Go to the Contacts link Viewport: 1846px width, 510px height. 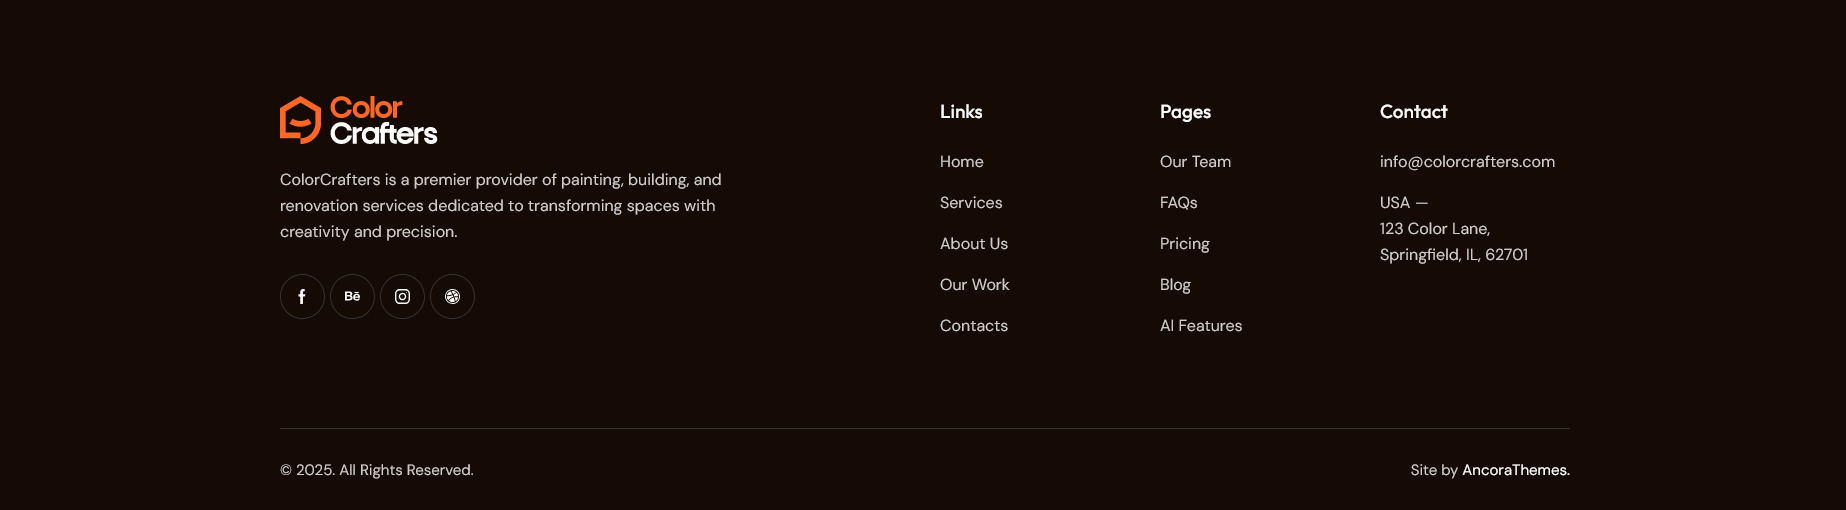pos(974,326)
